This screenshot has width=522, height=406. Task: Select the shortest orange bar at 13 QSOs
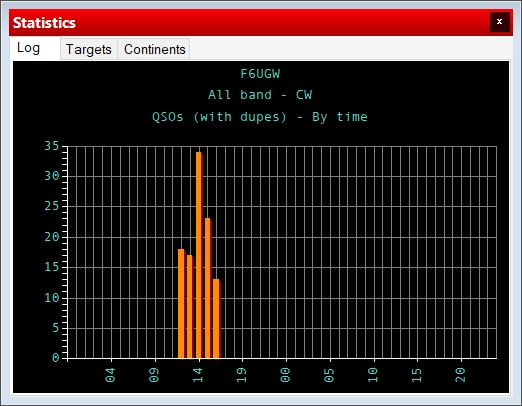tap(217, 319)
